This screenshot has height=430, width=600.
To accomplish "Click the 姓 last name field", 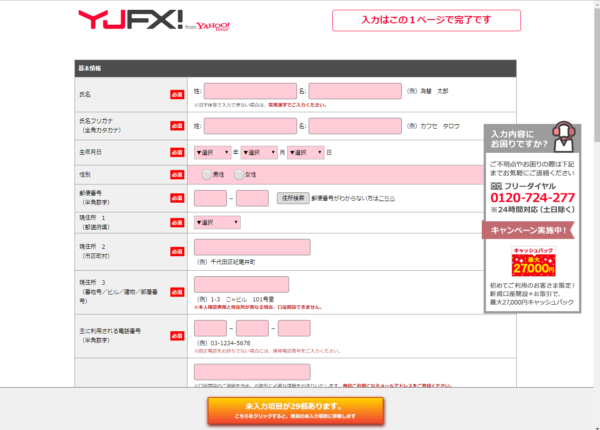I will click(x=250, y=92).
